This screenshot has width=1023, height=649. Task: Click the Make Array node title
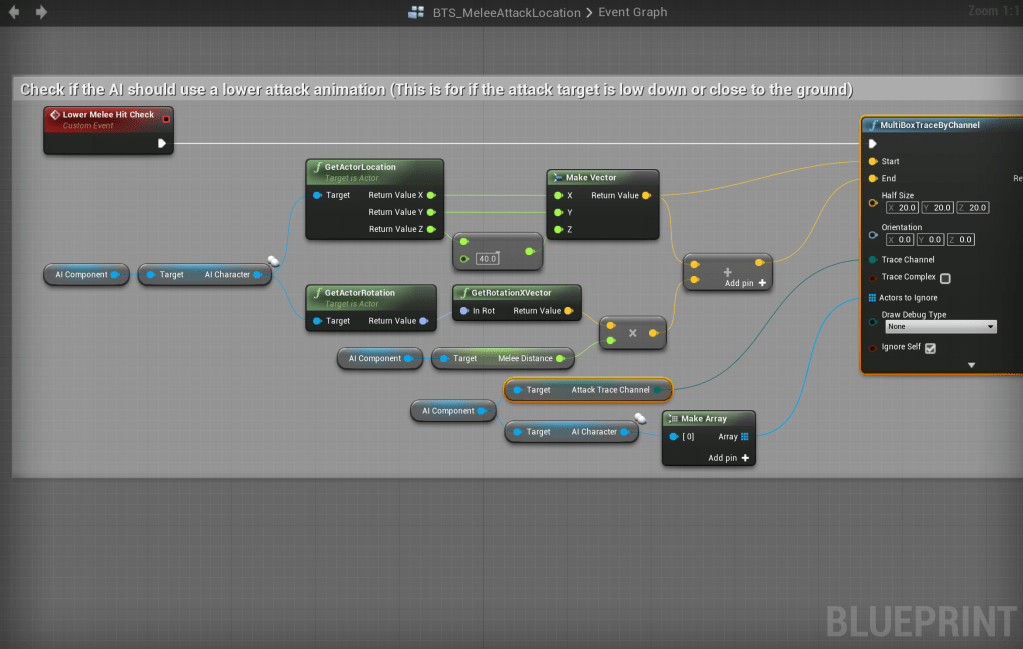coord(703,419)
